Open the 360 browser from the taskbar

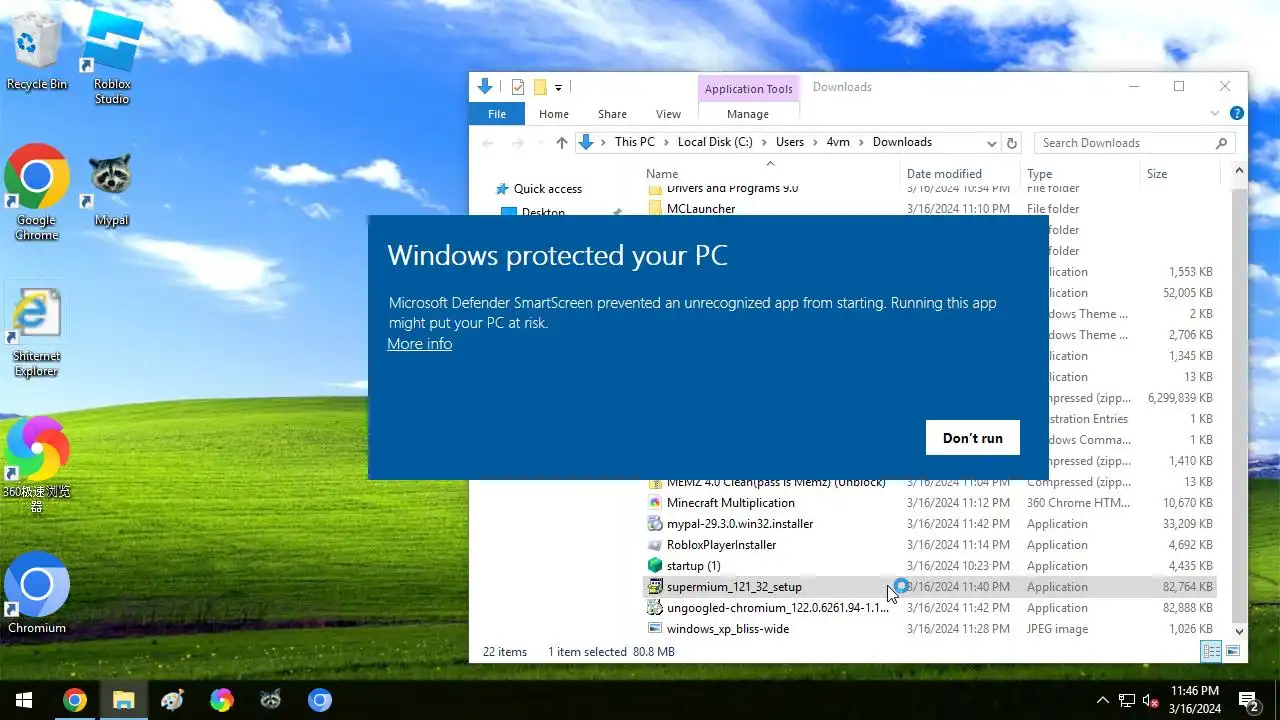point(221,700)
